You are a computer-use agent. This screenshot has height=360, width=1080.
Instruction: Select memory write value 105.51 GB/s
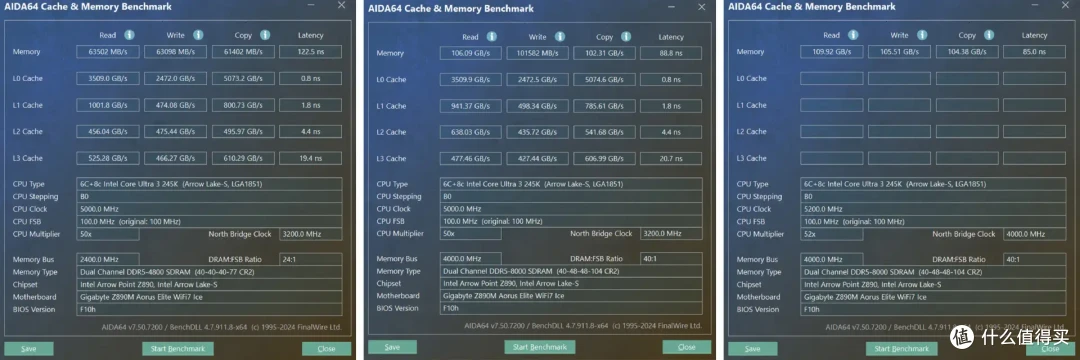pyautogui.click(x=899, y=52)
